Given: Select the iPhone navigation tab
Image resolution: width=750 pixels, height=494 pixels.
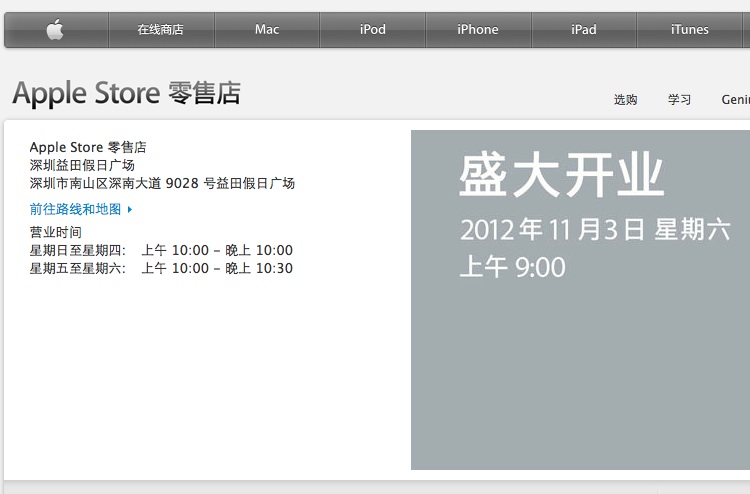Looking at the screenshot, I should (478, 30).
